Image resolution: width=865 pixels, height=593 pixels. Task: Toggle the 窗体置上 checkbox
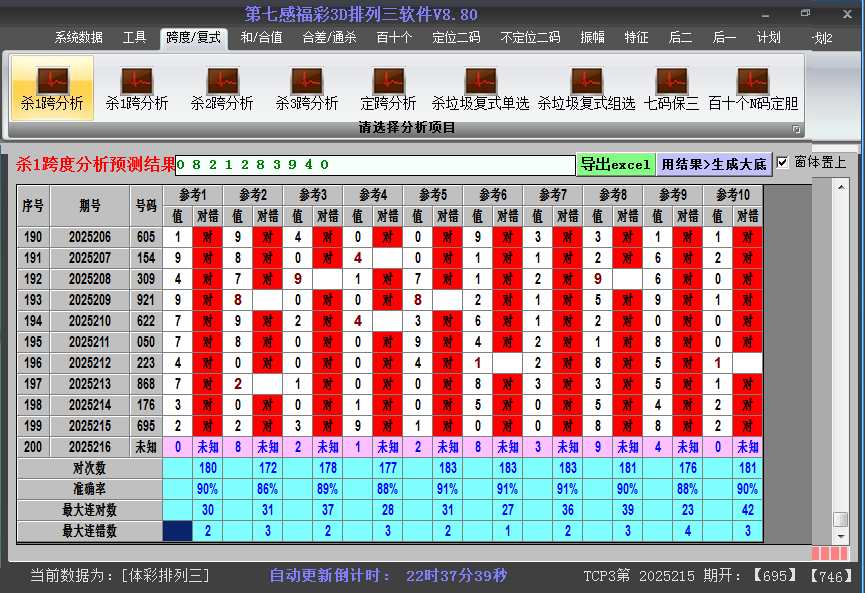[782, 163]
